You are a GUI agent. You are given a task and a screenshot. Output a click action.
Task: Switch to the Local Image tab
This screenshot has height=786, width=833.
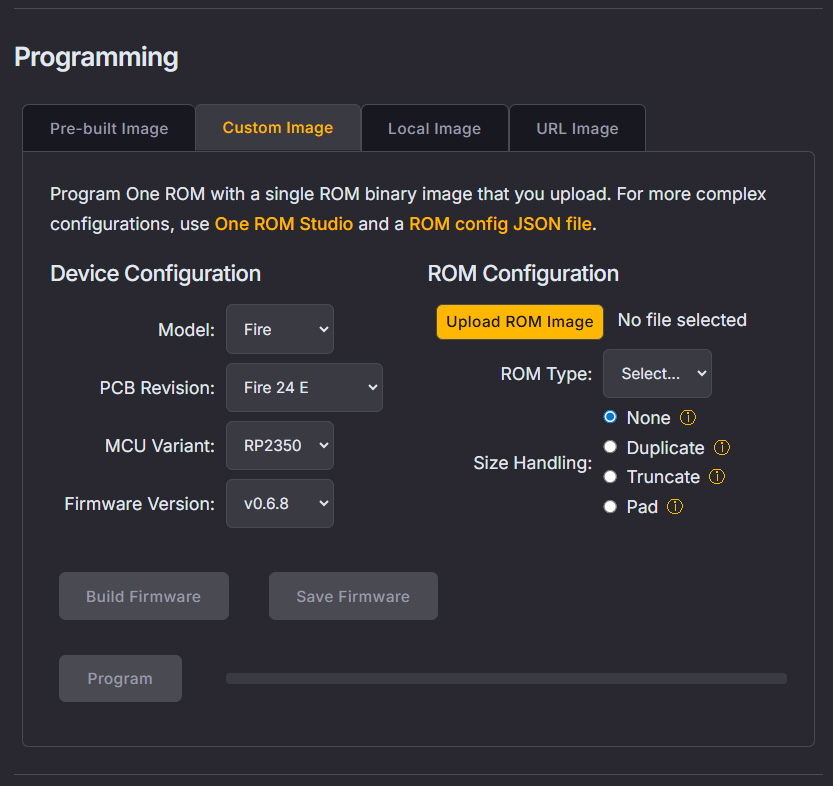pyautogui.click(x=434, y=128)
